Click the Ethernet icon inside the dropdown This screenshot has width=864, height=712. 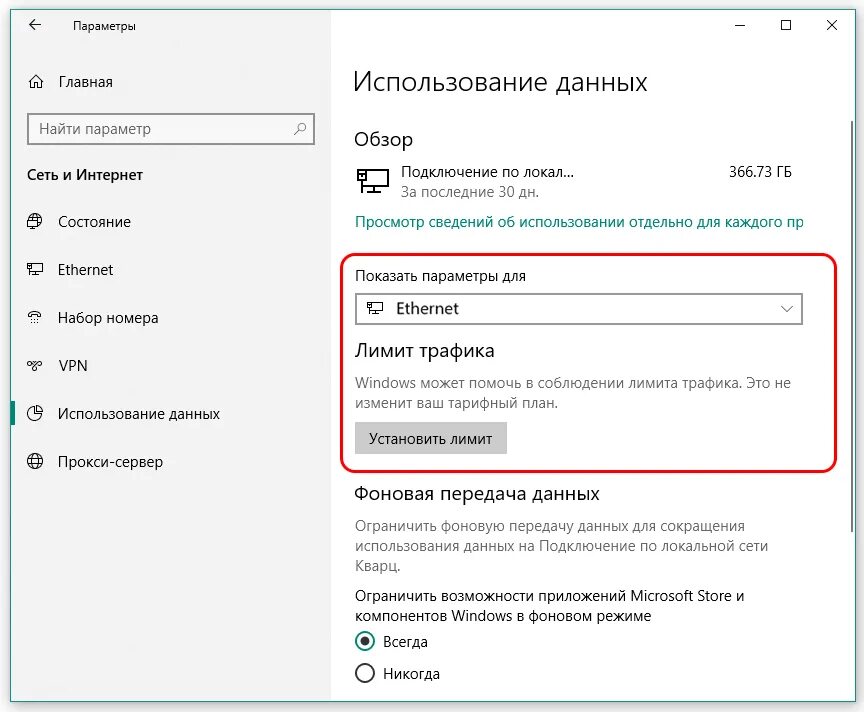(375, 308)
